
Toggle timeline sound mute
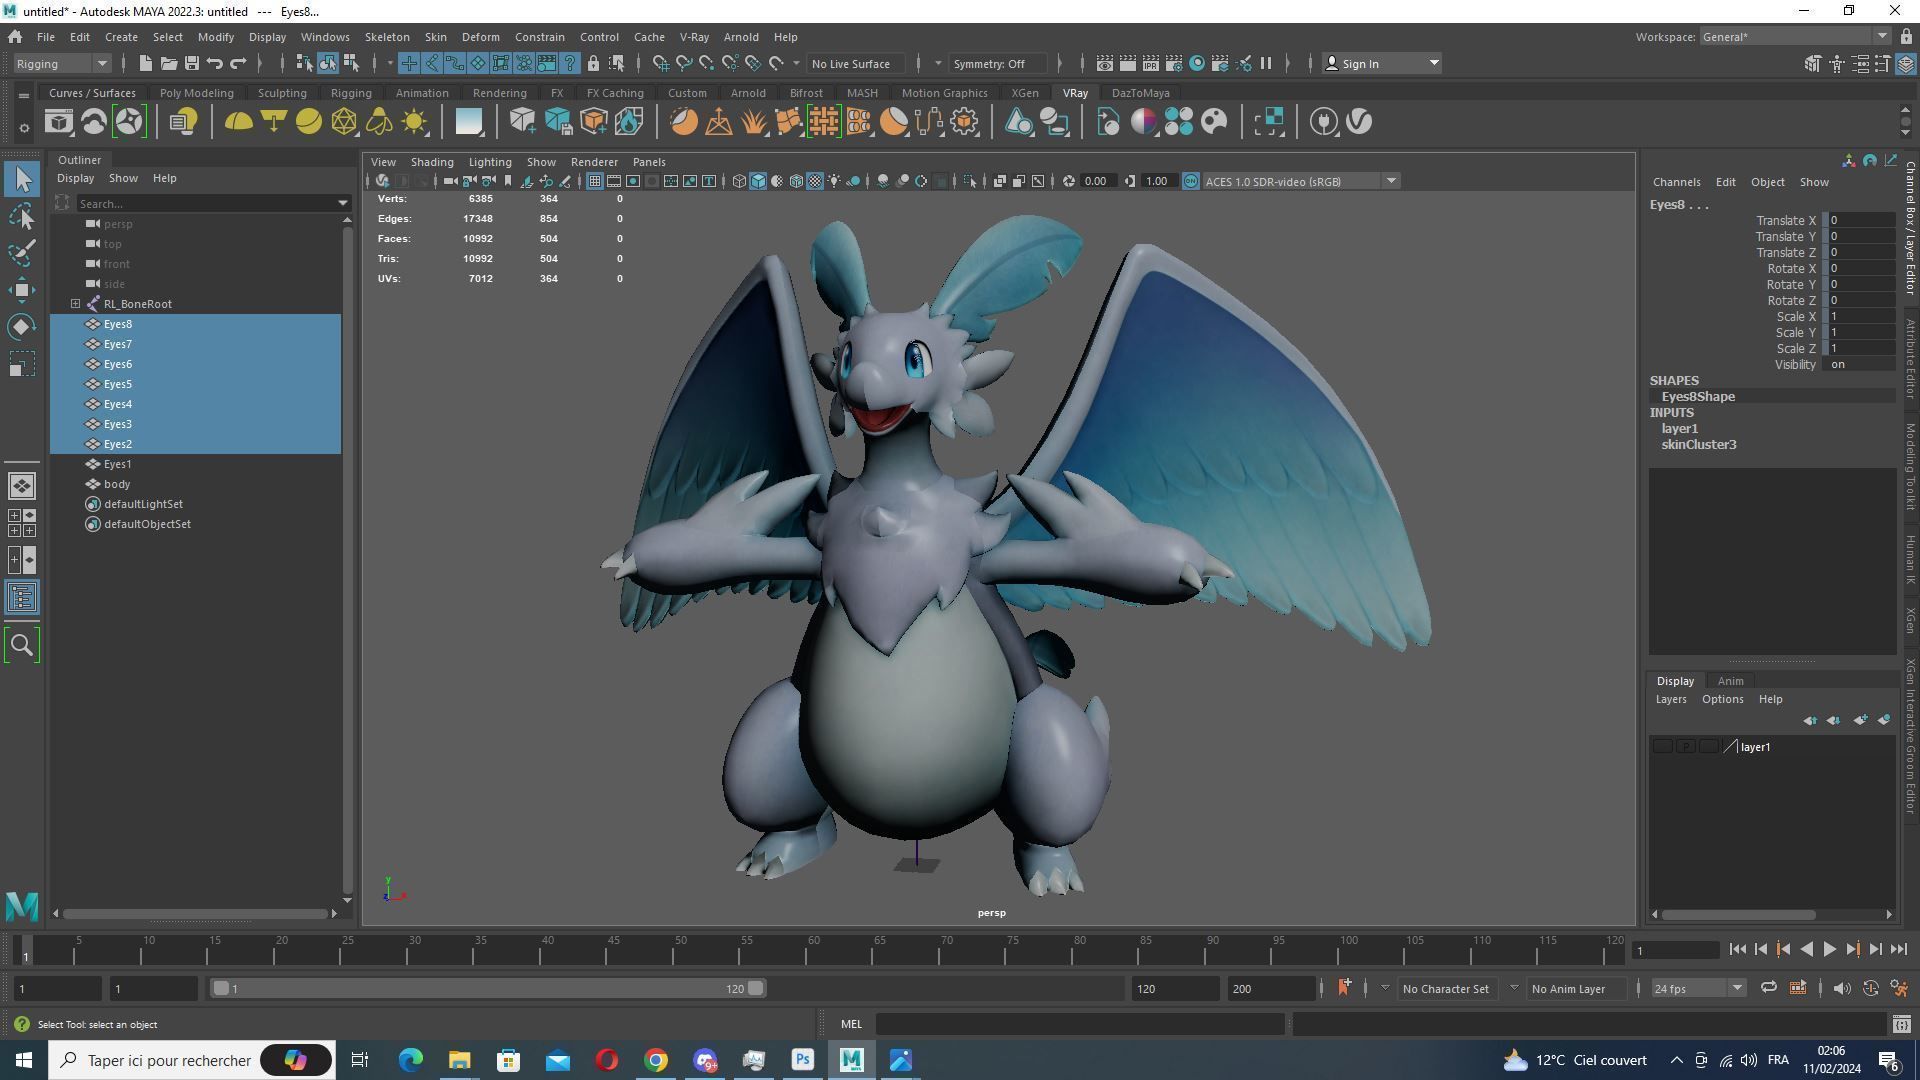pos(1841,988)
